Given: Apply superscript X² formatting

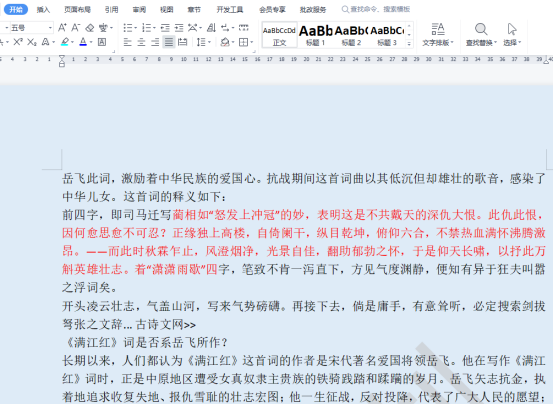Looking at the screenshot, I should (x=18, y=42).
